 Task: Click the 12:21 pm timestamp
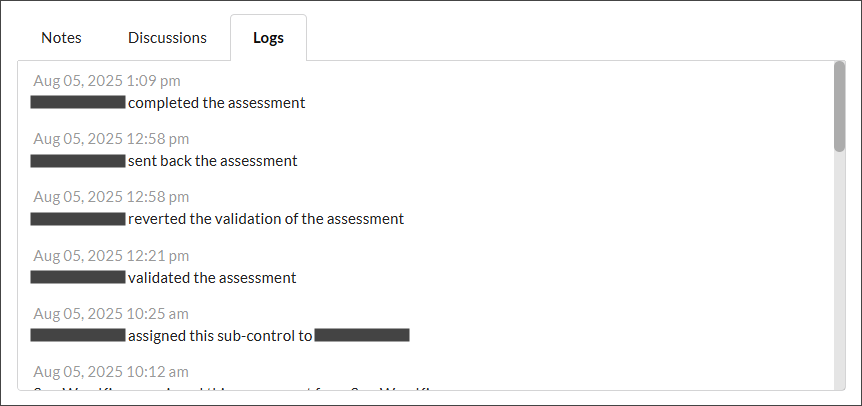click(111, 256)
